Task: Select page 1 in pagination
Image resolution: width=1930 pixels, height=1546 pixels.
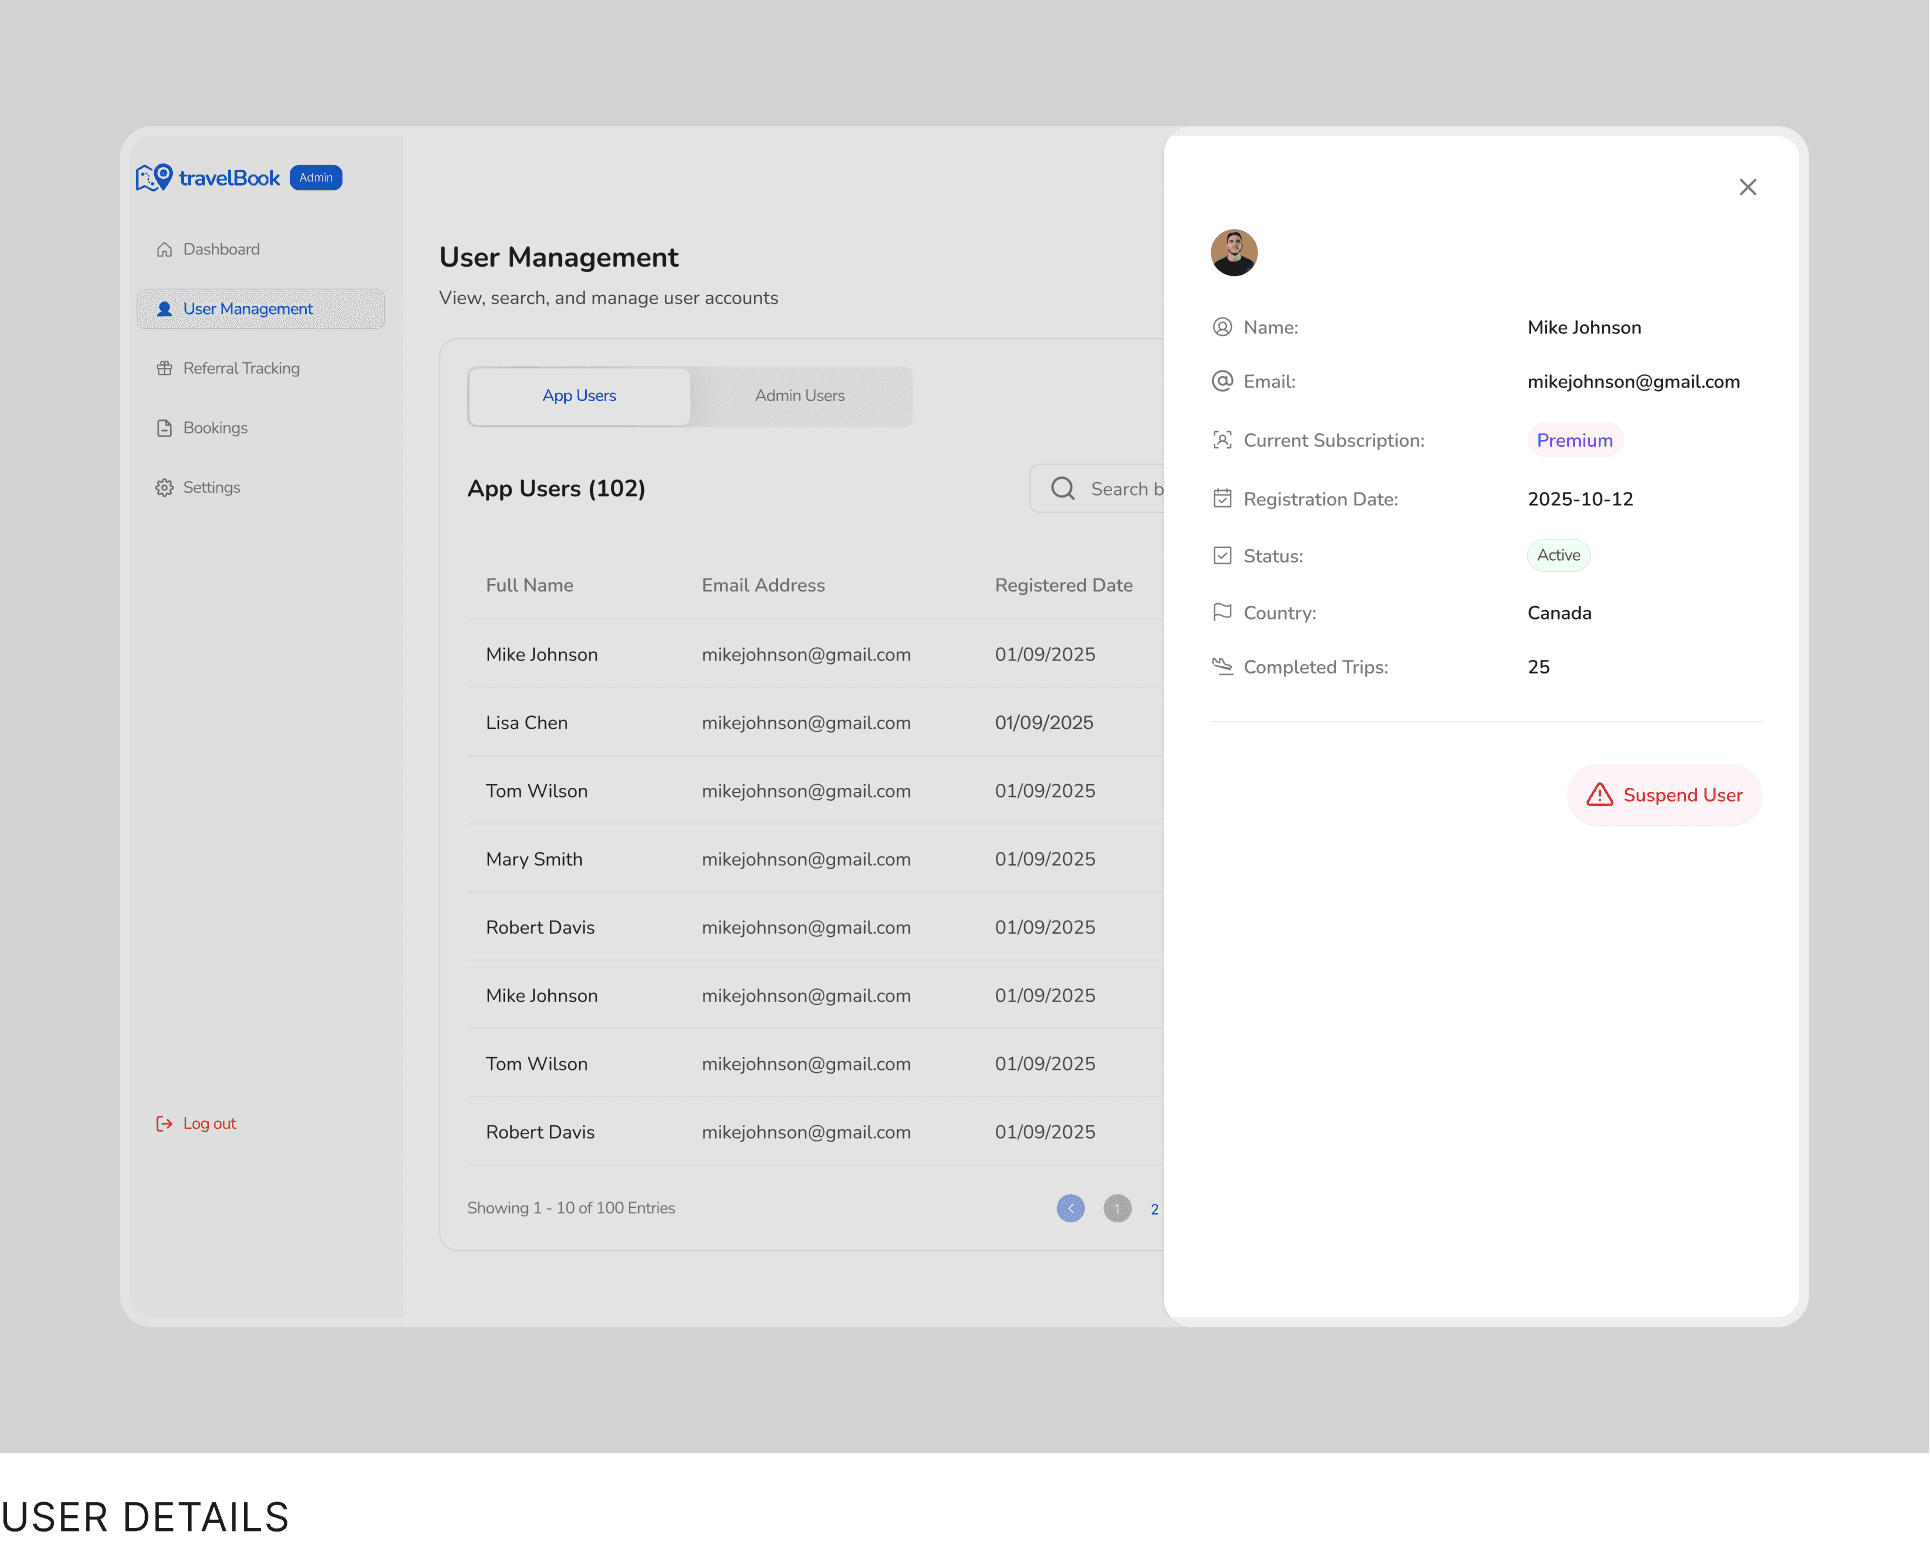Action: (1117, 1209)
